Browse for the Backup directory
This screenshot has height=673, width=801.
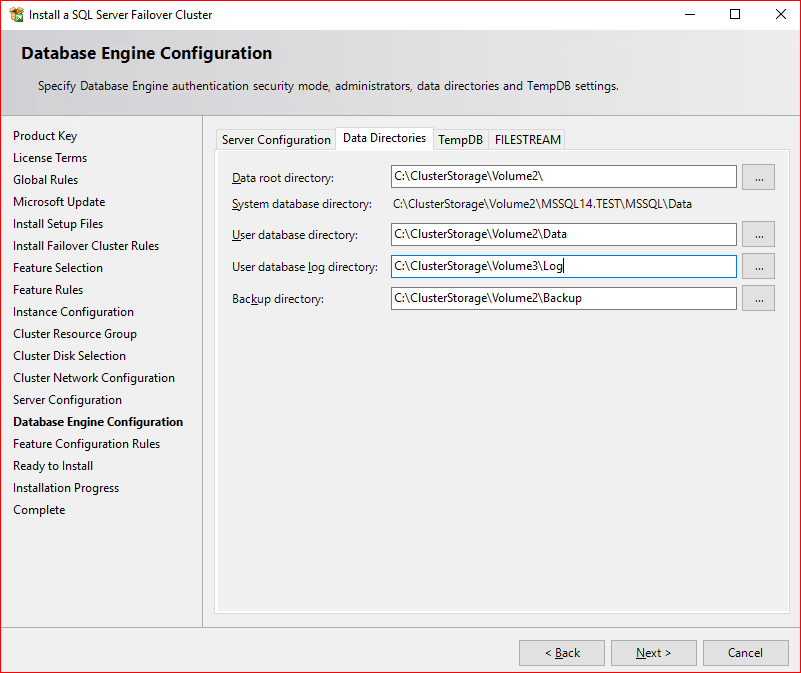pyautogui.click(x=758, y=298)
